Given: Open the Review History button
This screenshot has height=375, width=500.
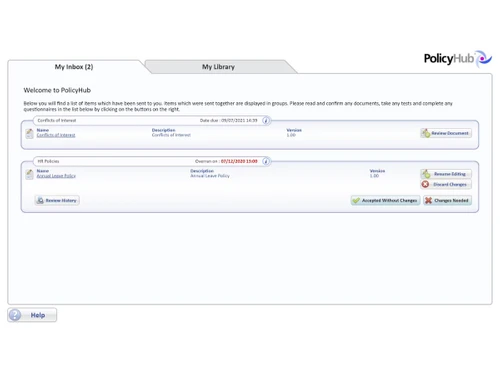Looking at the screenshot, I should click(57, 200).
